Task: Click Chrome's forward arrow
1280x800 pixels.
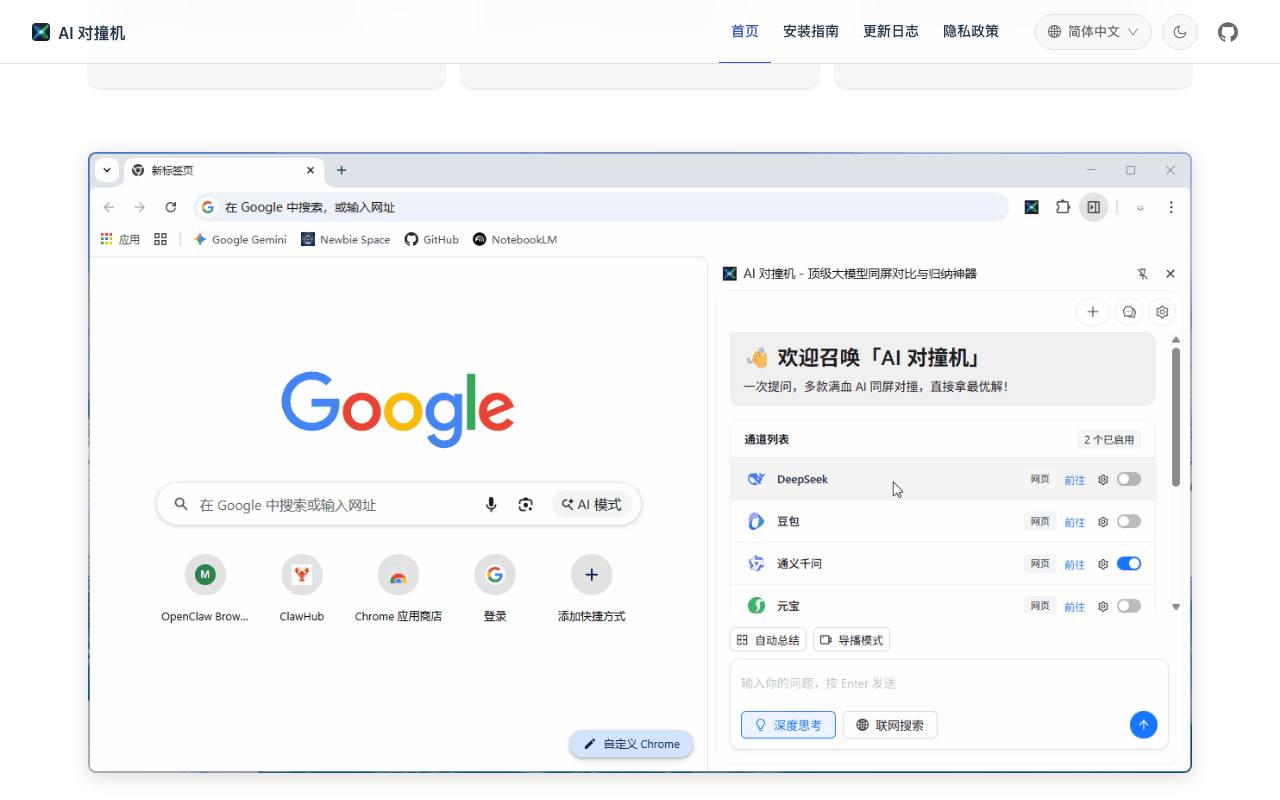Action: pos(140,207)
